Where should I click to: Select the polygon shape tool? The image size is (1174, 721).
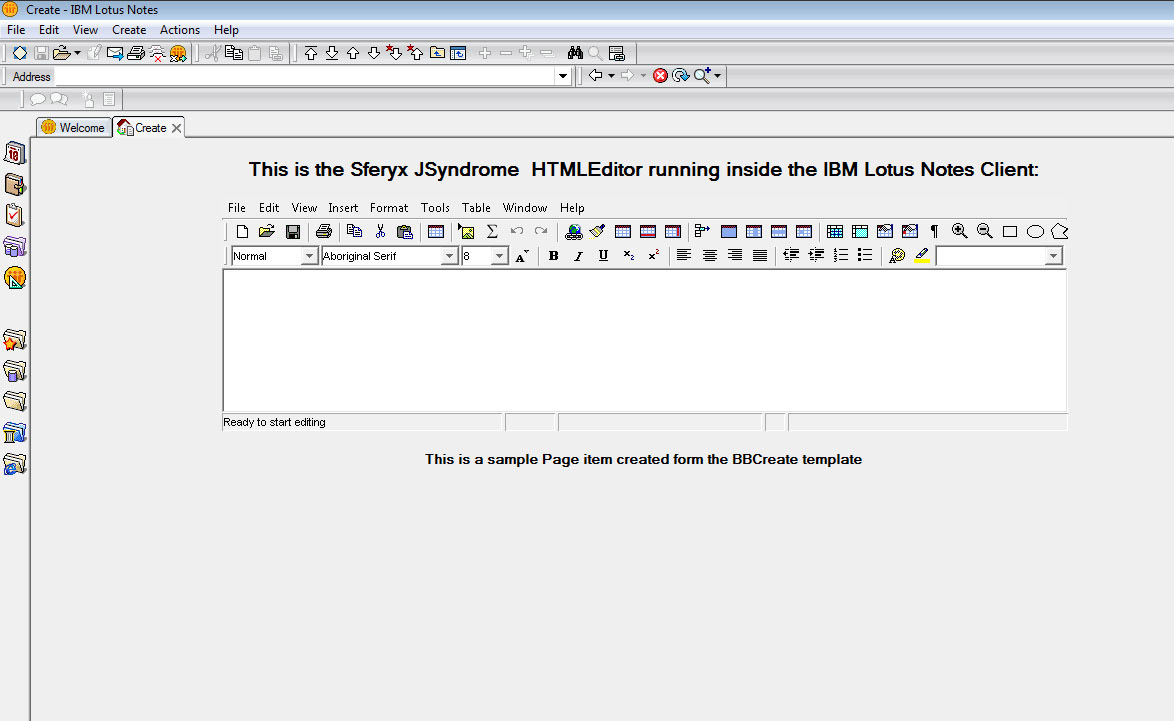[x=1059, y=231]
